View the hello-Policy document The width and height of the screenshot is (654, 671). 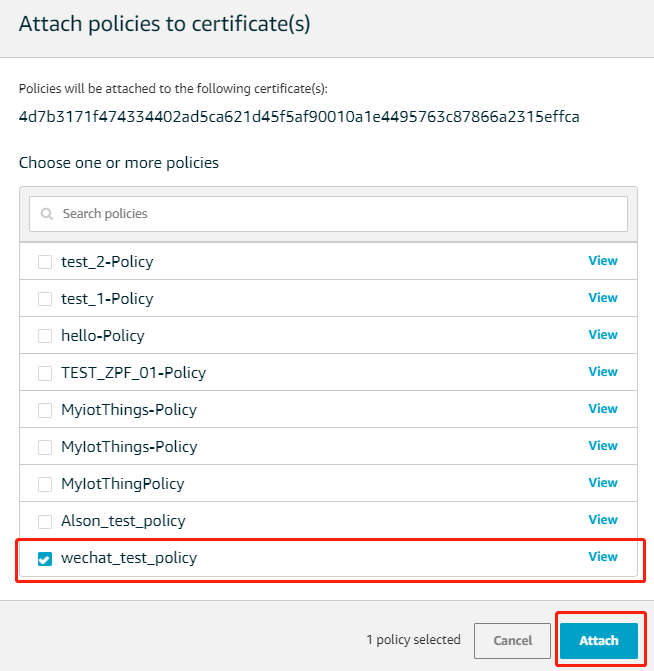(602, 335)
